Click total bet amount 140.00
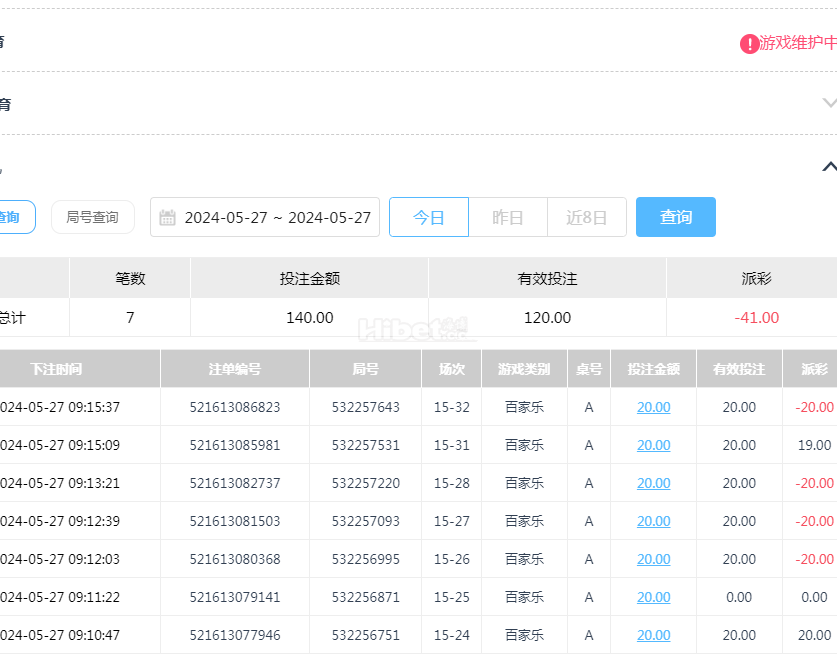The width and height of the screenshot is (837, 659). point(310,317)
